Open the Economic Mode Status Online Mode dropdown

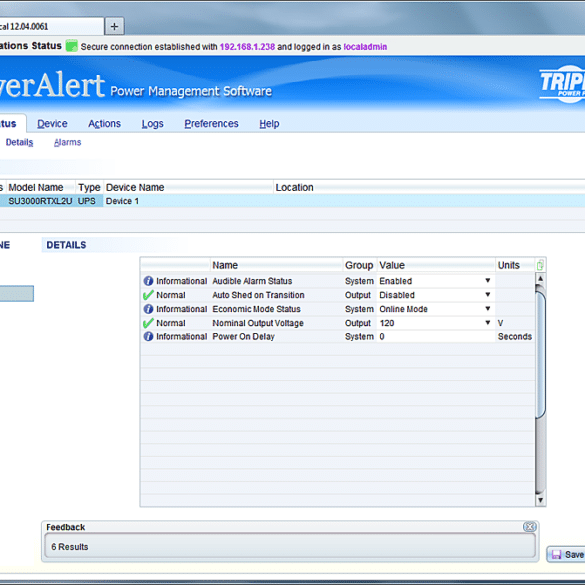[487, 309]
